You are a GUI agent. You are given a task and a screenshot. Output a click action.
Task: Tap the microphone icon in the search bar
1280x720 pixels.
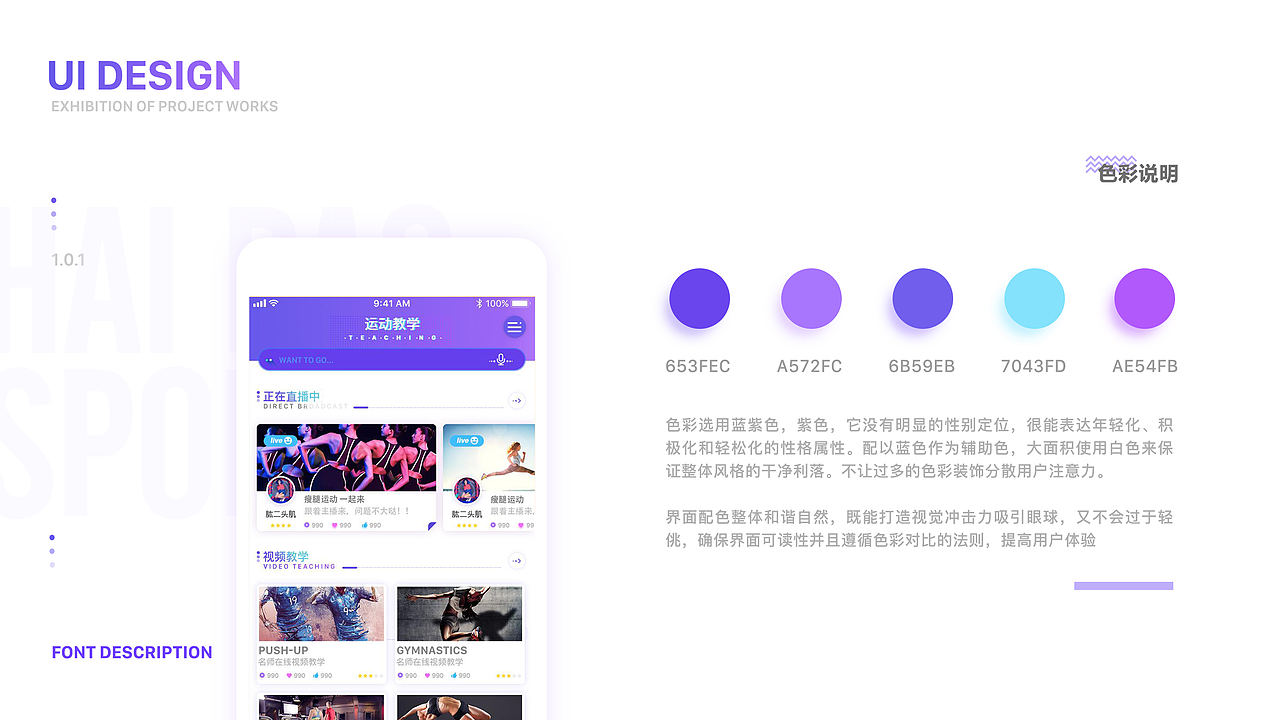(501, 360)
